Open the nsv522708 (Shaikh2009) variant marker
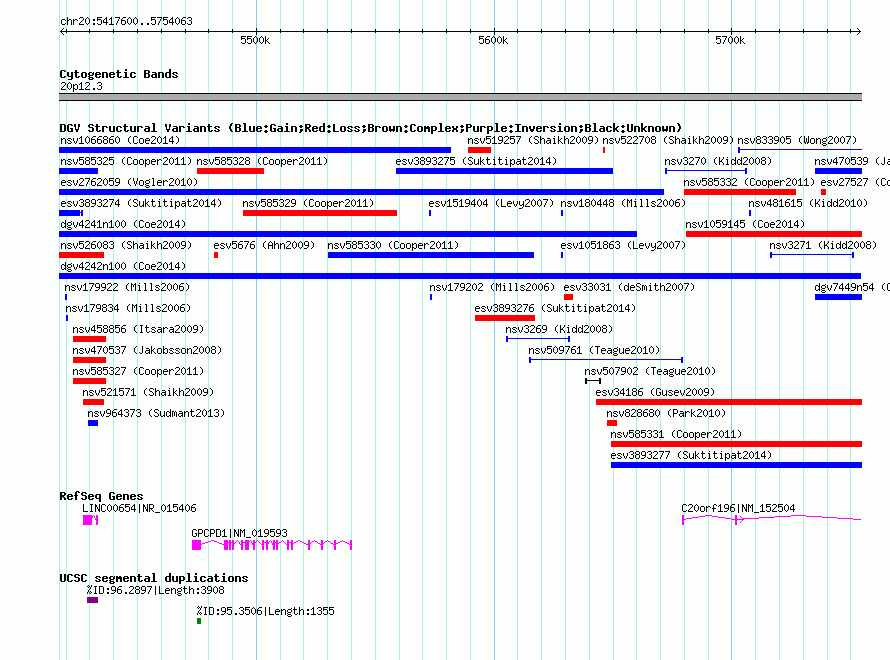 pos(604,150)
